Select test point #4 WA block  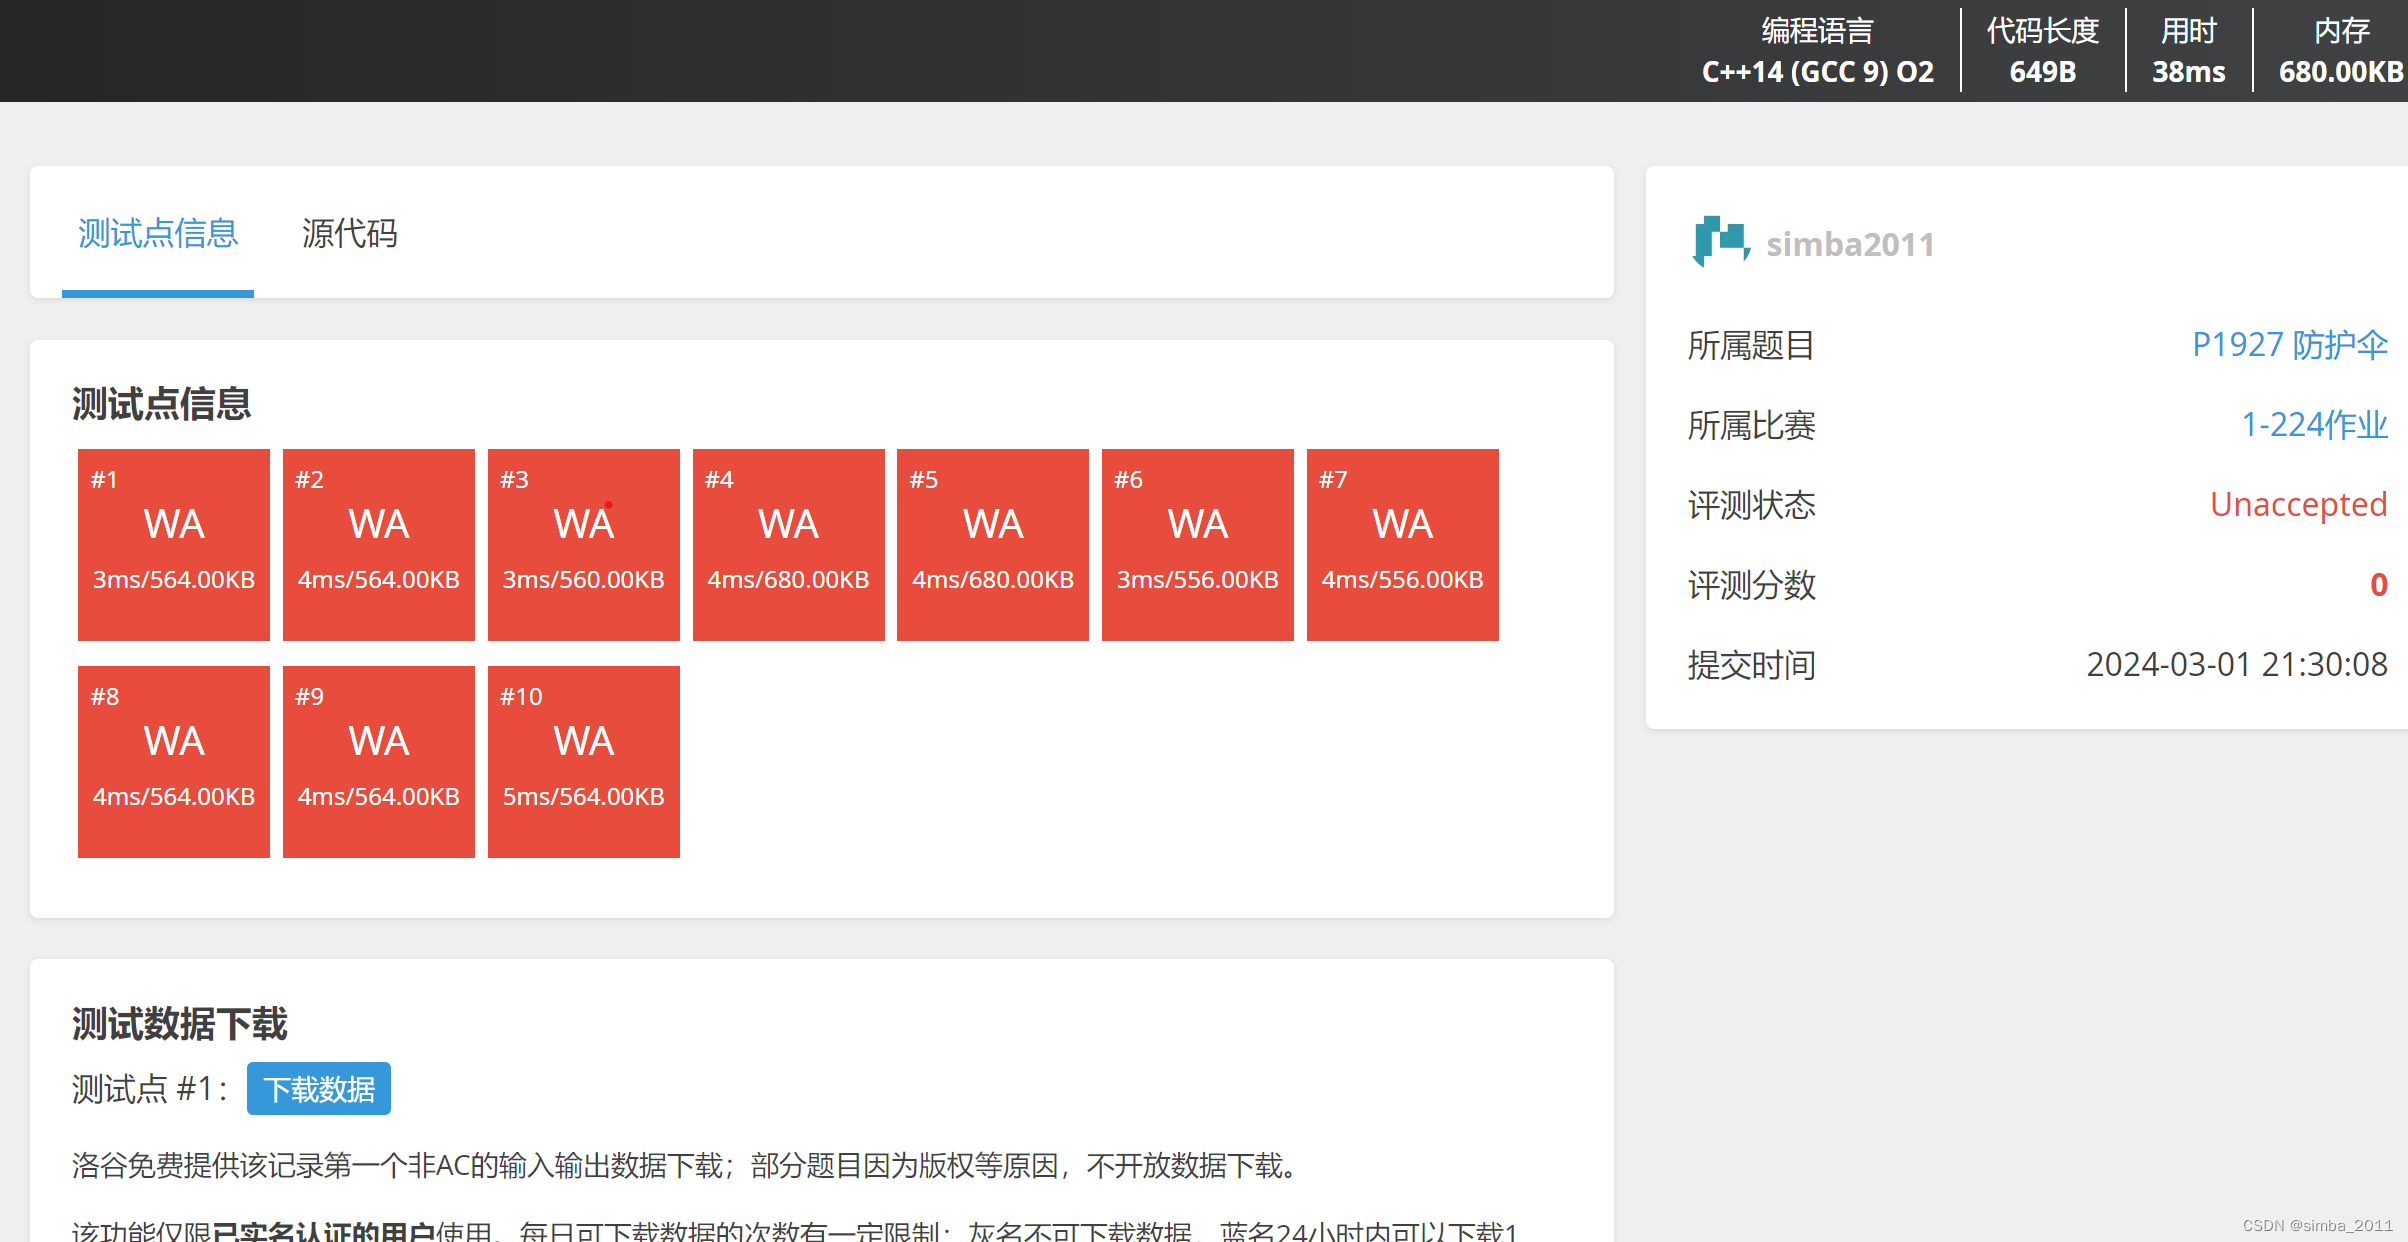pyautogui.click(x=788, y=544)
